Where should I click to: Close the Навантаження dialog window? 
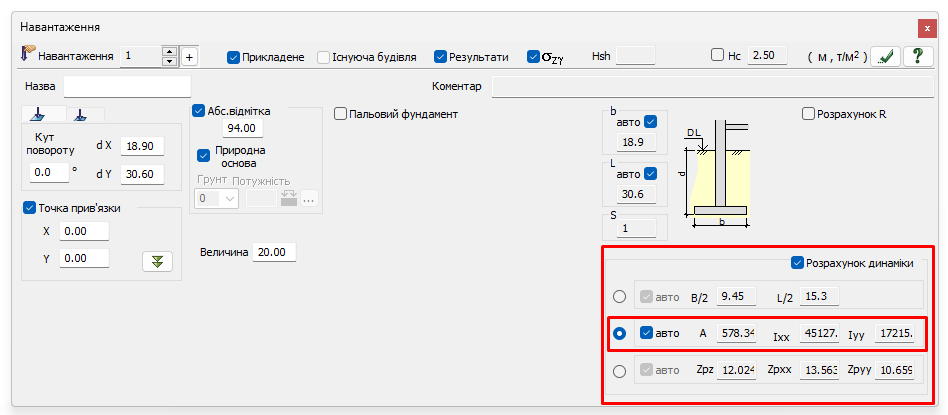pos(925,27)
